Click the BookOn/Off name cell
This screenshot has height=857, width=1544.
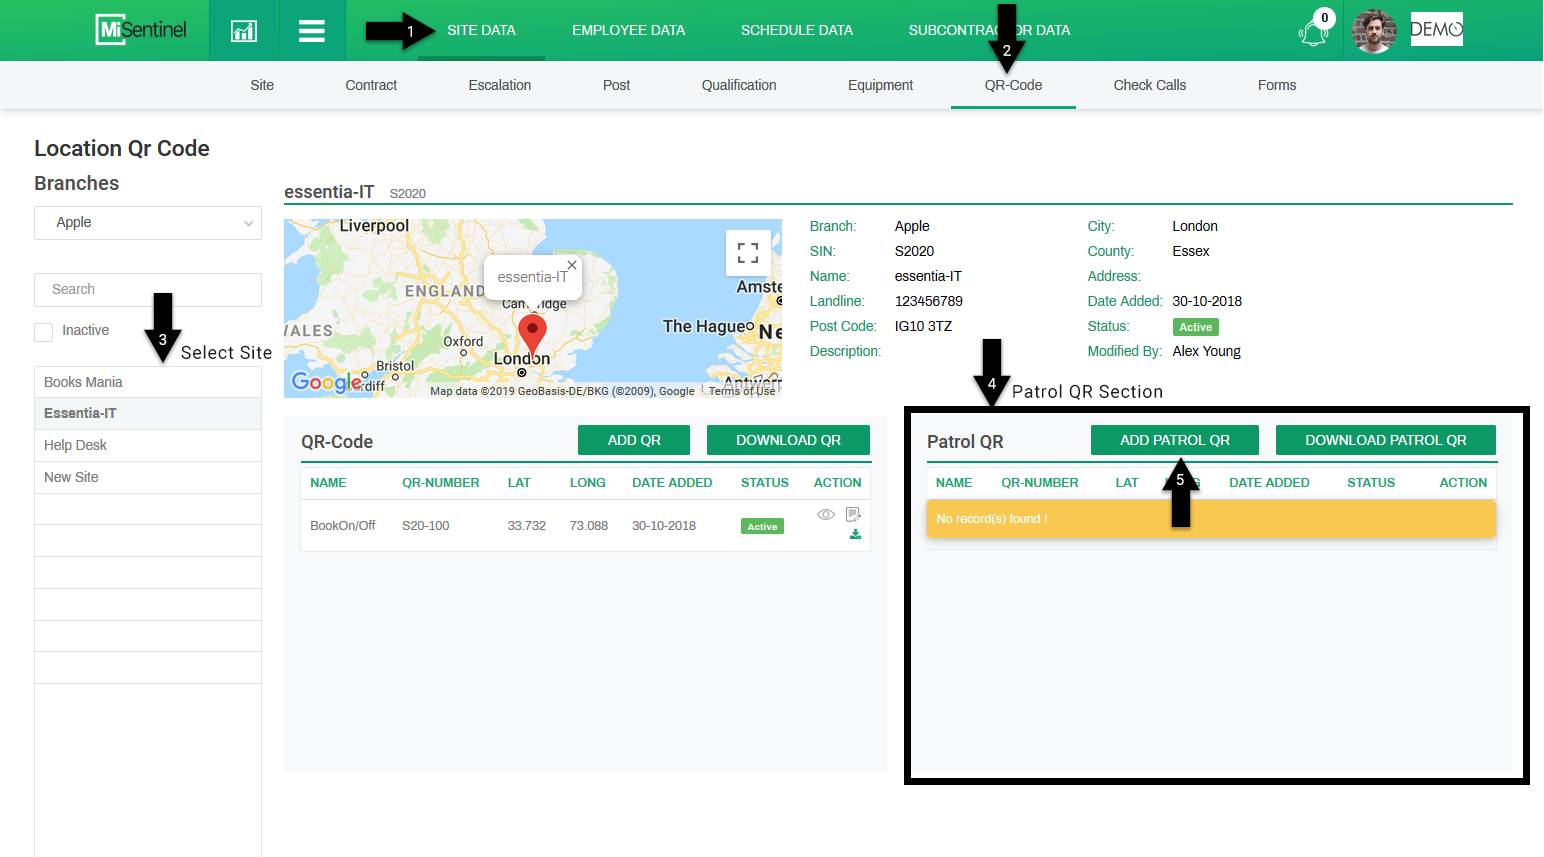pos(343,526)
